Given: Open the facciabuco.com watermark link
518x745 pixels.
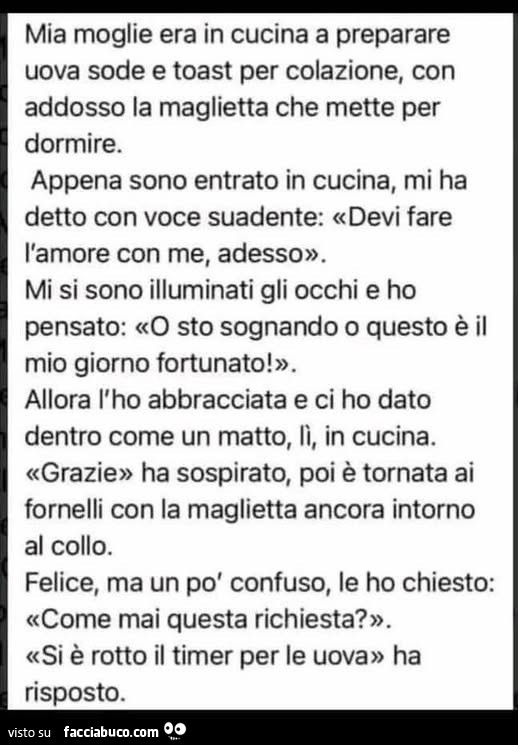Looking at the screenshot, I should point(111,732).
